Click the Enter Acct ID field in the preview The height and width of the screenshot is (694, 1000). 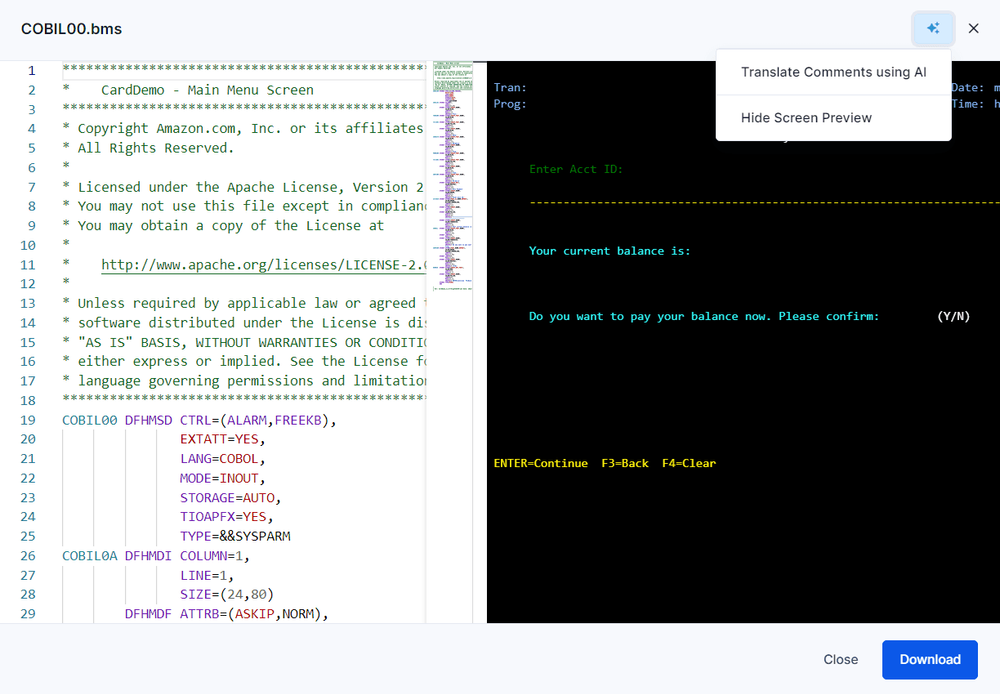click(575, 169)
